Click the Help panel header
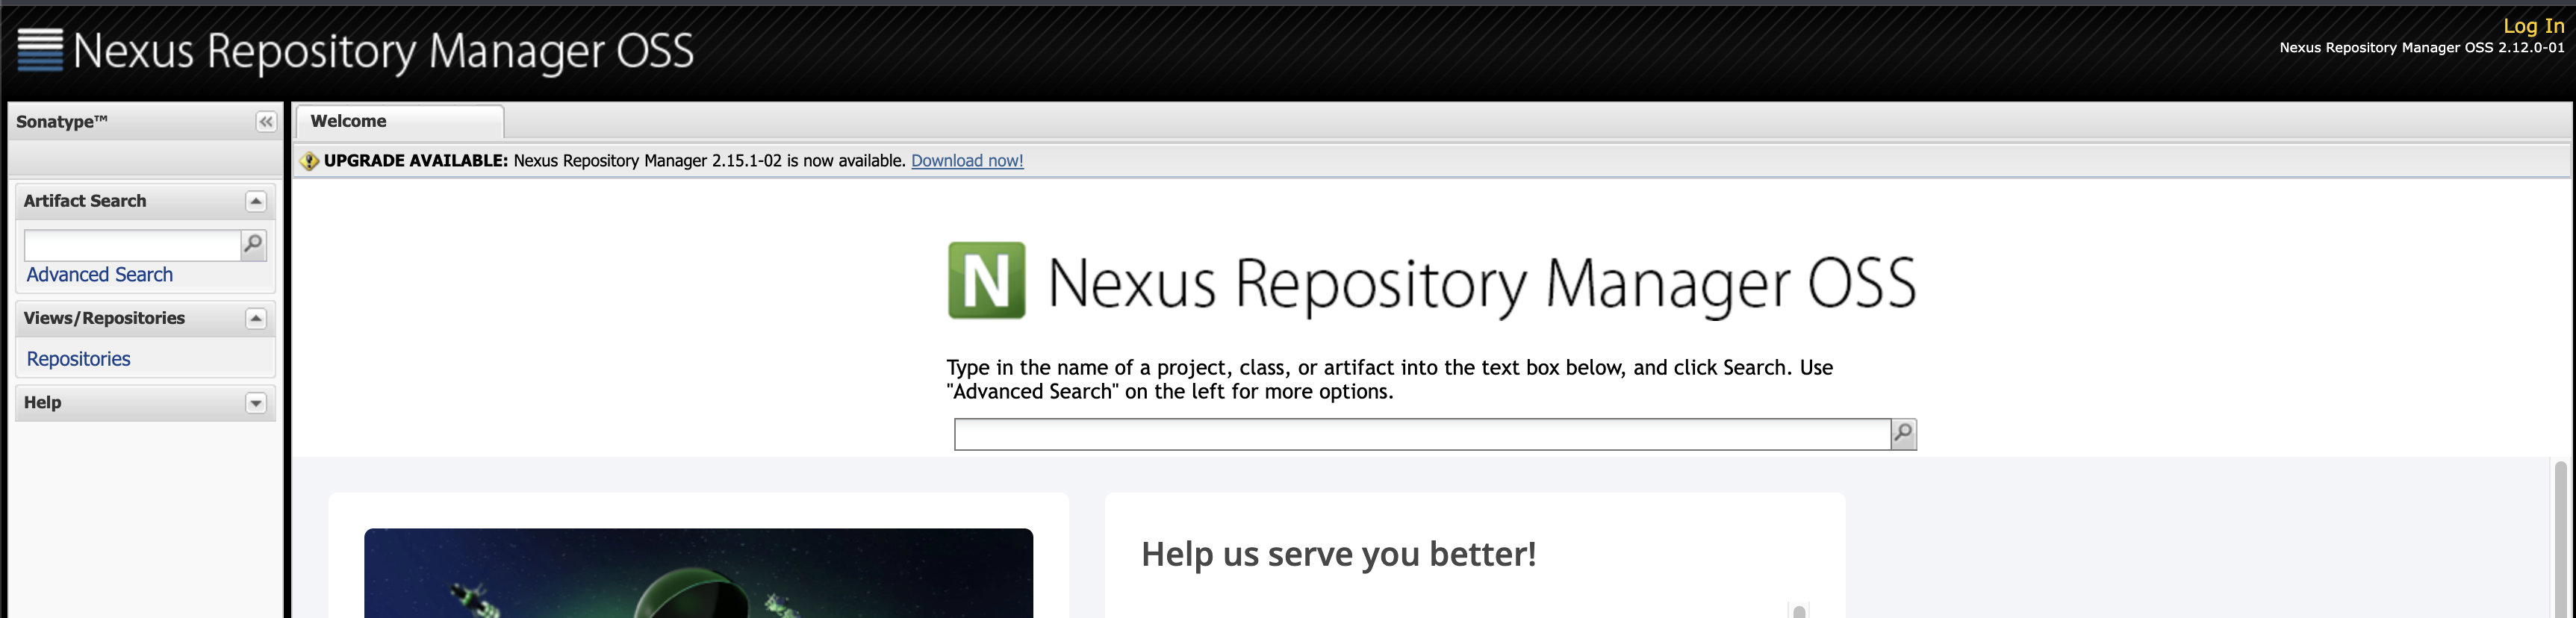Screen dimensions: 2576x618 [x=145, y=402]
